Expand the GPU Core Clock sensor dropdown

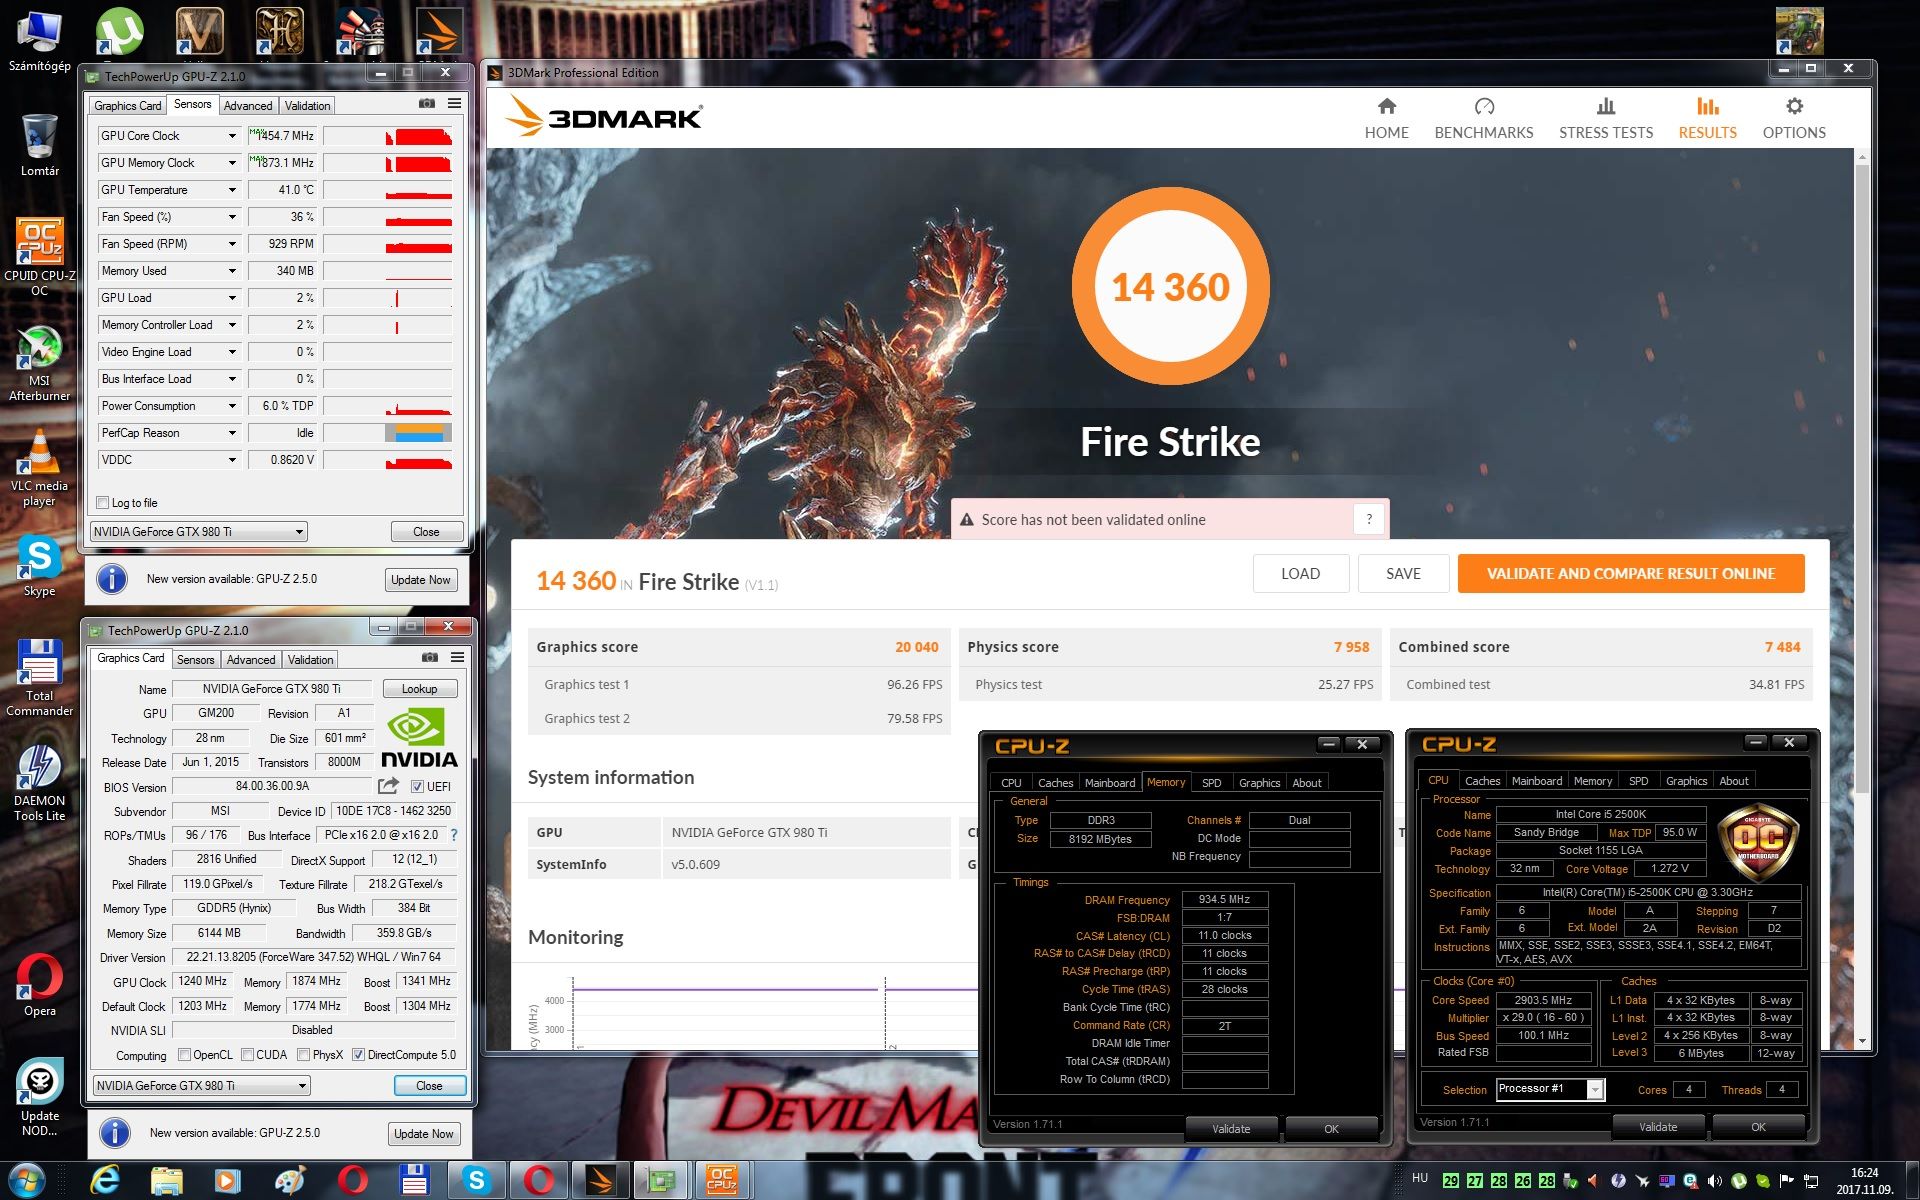click(232, 136)
